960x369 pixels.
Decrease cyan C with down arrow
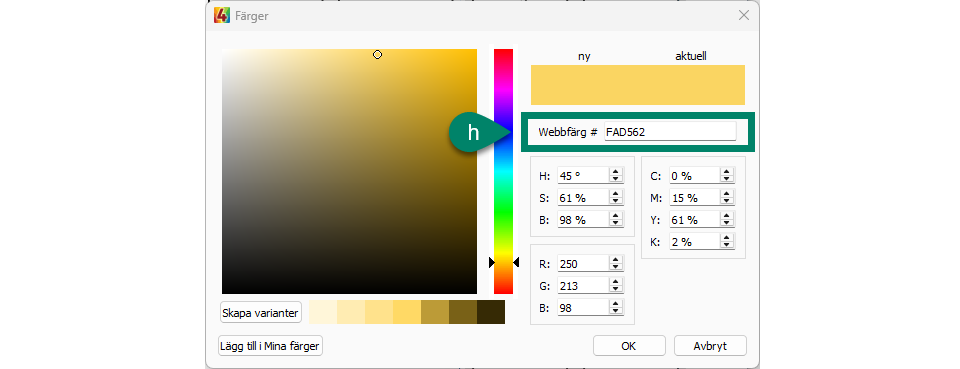coord(727,179)
